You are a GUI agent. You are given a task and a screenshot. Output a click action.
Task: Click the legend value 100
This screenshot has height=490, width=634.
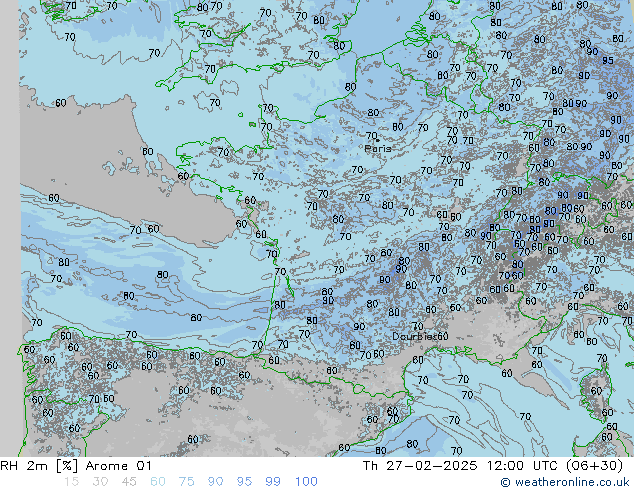tap(306, 482)
